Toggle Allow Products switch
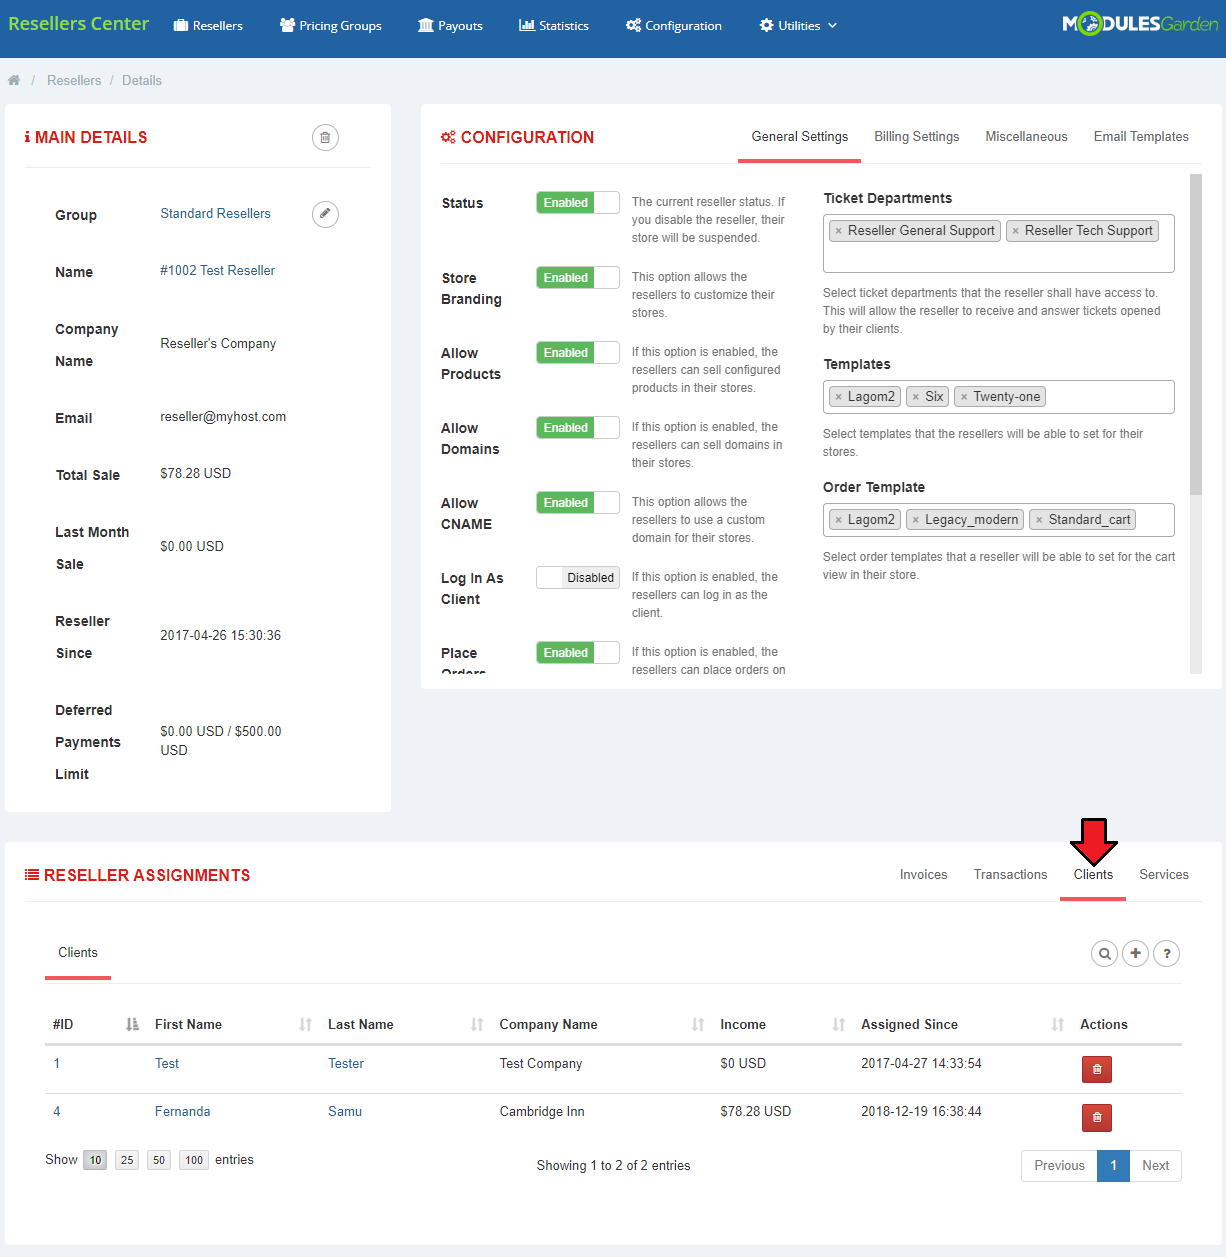The width and height of the screenshot is (1226, 1257). [x=578, y=353]
